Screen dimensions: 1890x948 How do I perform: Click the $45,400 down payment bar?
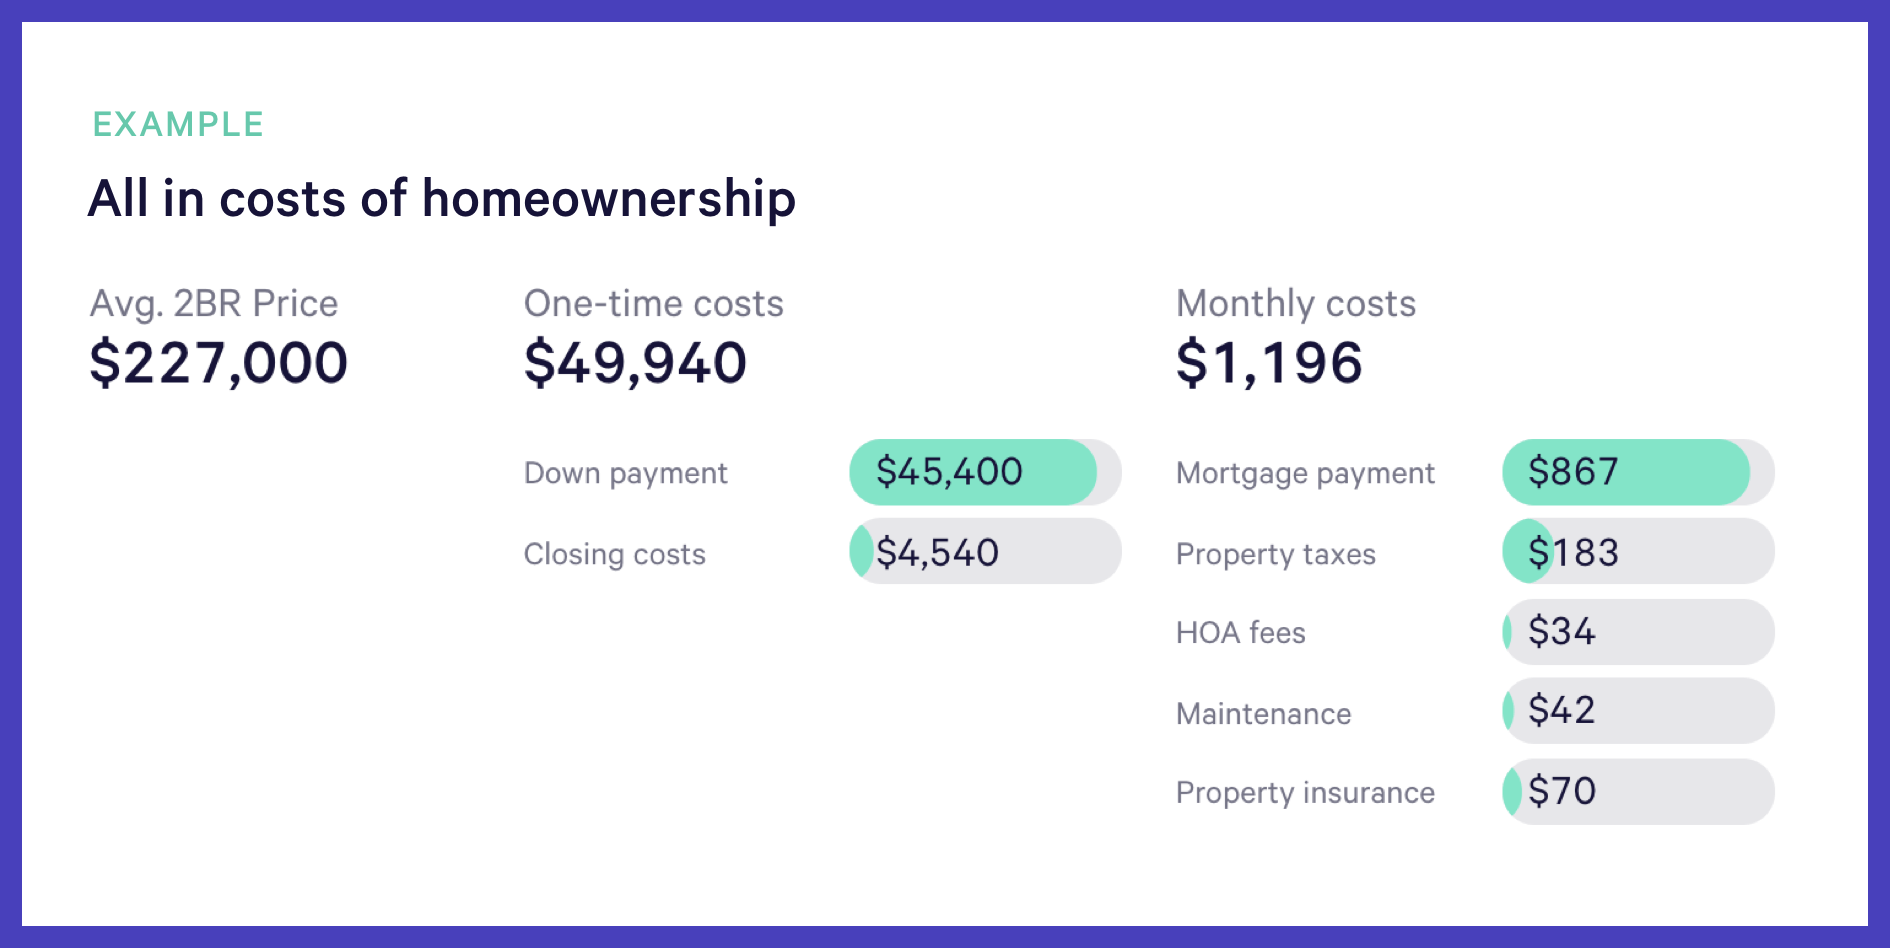[984, 472]
